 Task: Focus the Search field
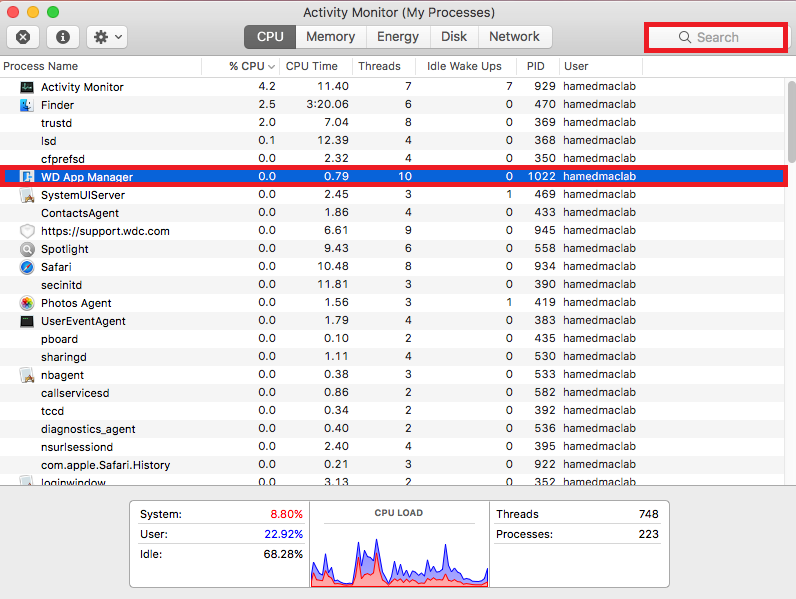(x=716, y=37)
